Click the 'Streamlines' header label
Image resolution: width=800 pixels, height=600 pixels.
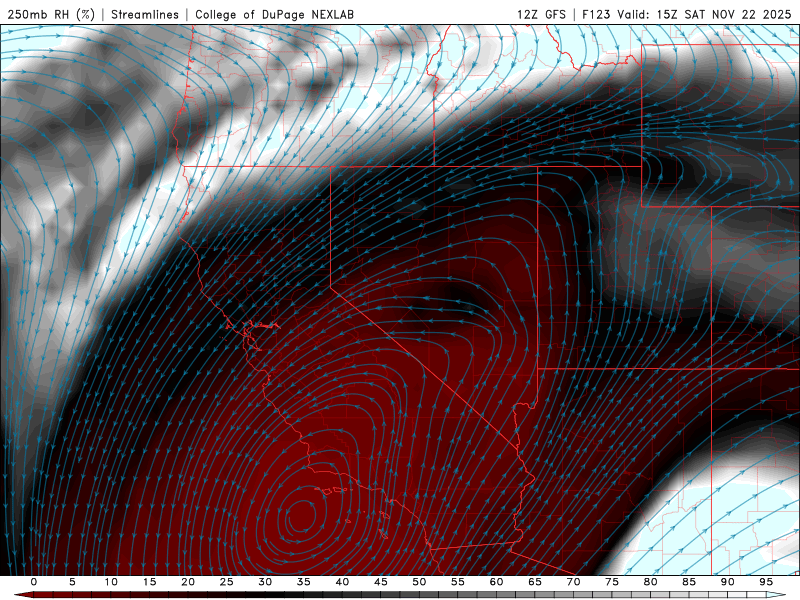pos(145,14)
